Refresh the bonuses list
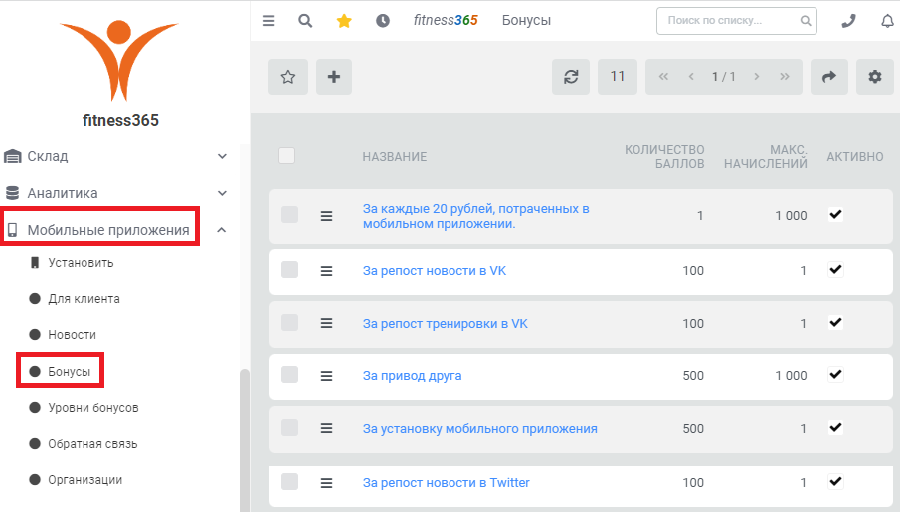The width and height of the screenshot is (900, 512). pyautogui.click(x=571, y=76)
